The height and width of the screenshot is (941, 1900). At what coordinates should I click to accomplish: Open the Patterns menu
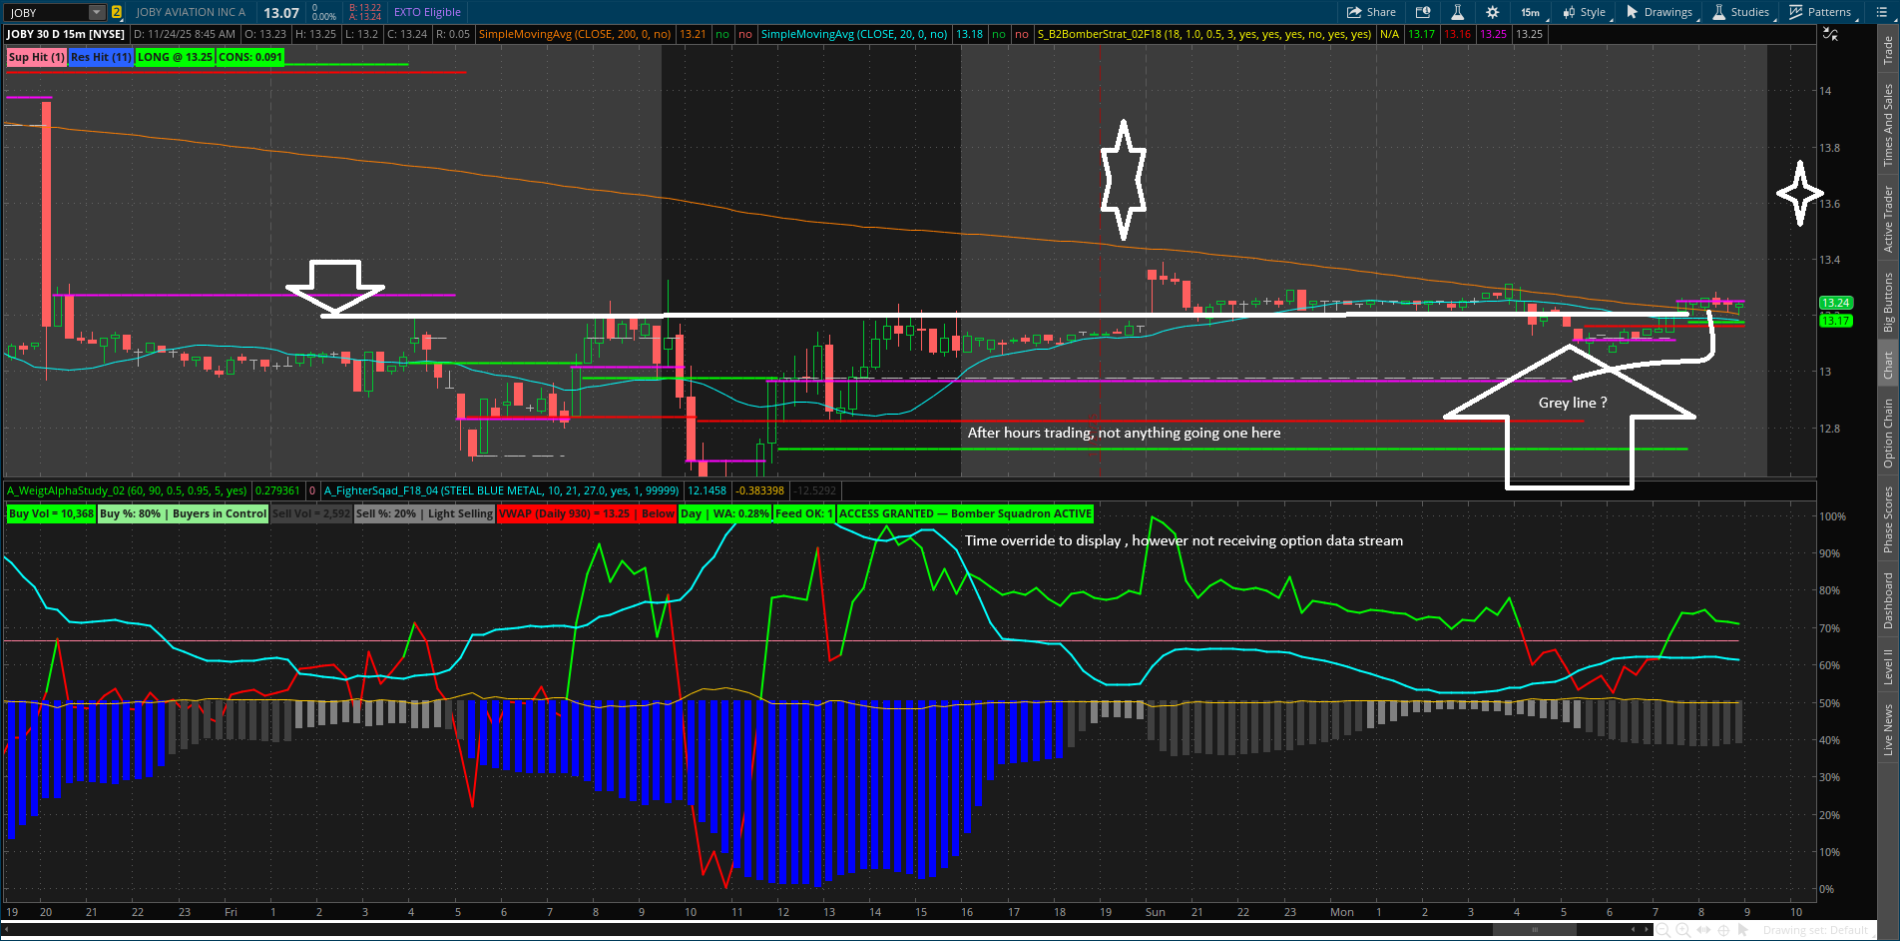pos(1821,12)
